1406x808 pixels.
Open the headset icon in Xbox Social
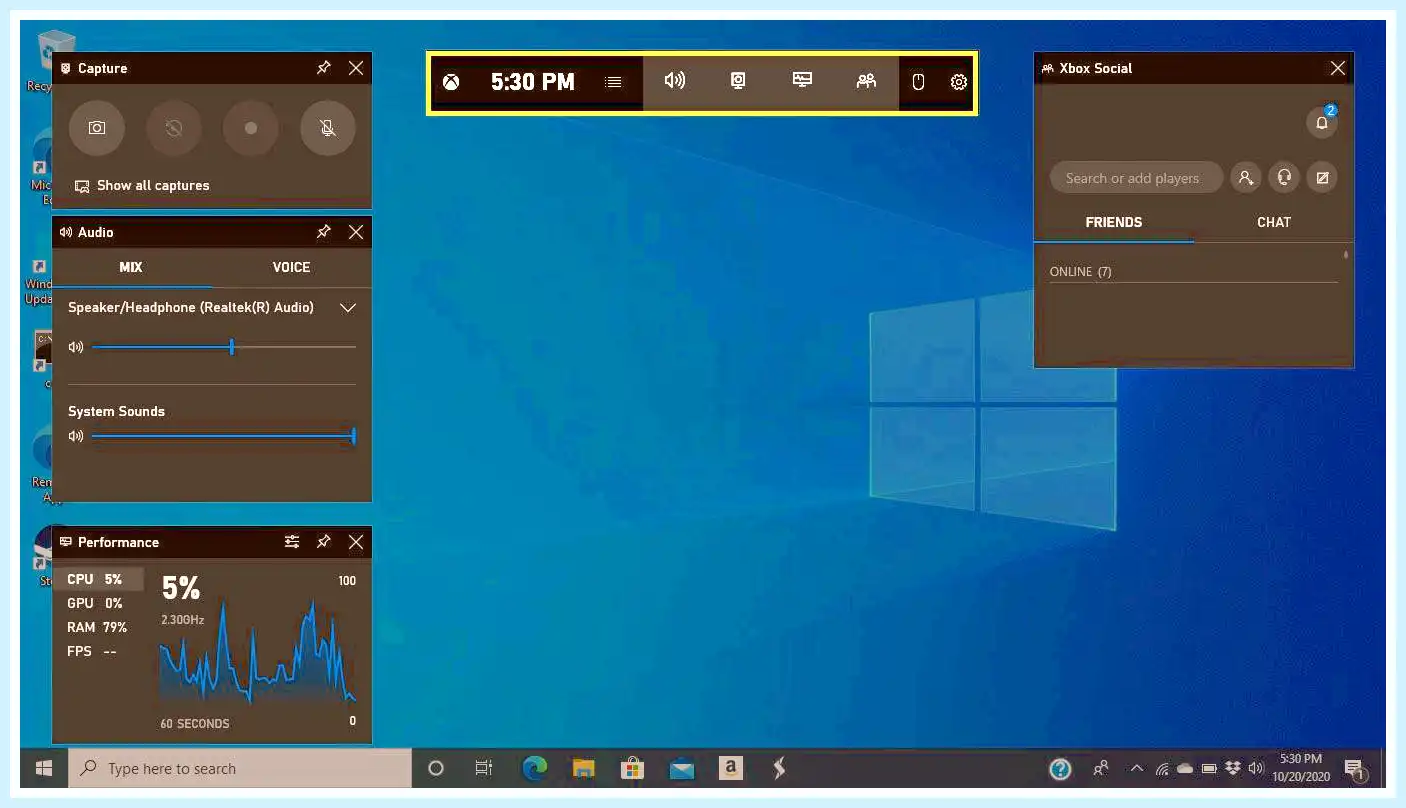tap(1284, 178)
